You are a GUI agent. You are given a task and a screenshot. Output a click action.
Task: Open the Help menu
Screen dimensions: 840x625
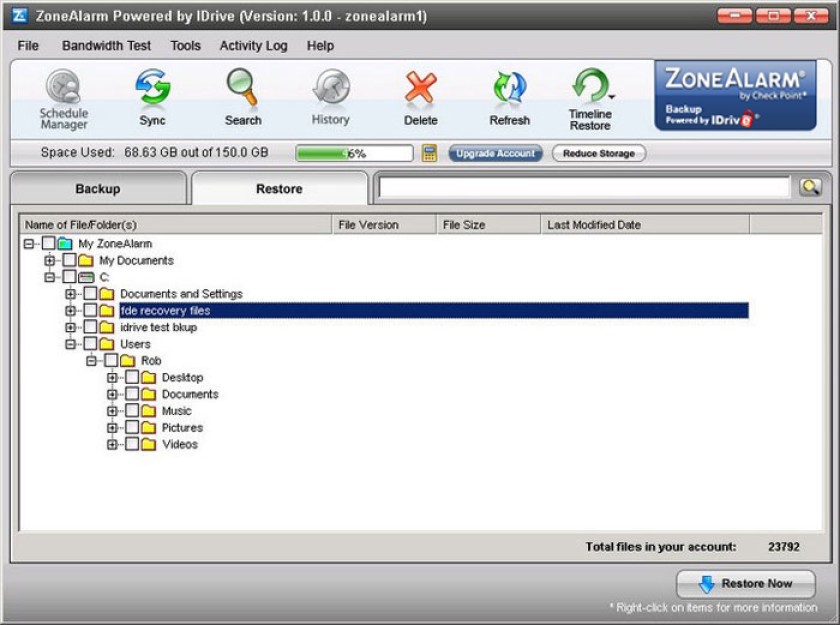320,46
